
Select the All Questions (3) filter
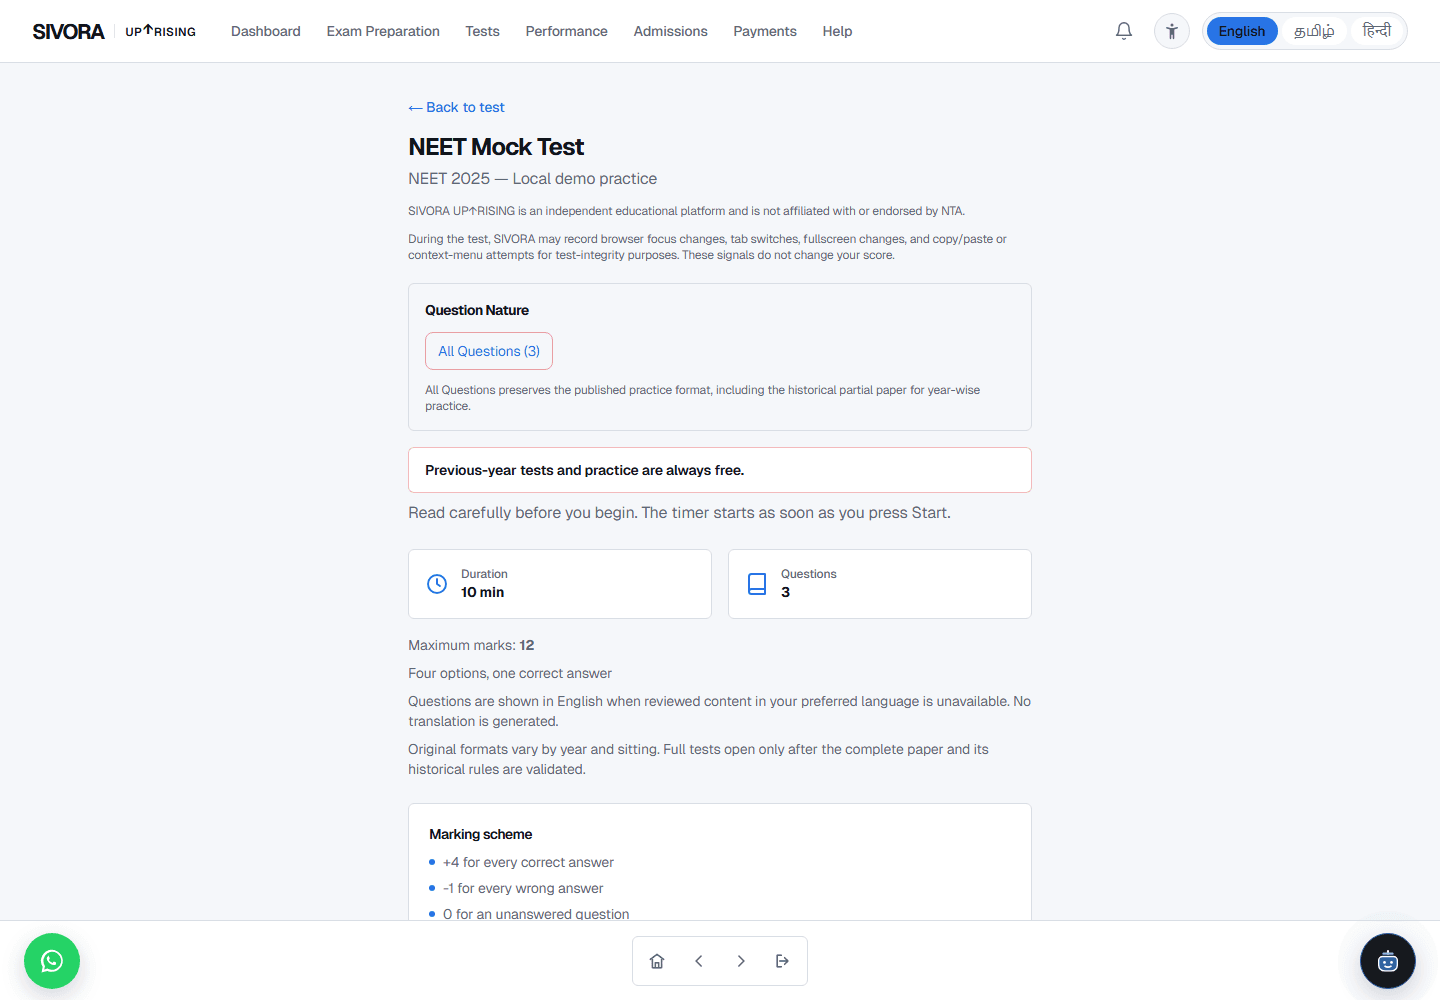(489, 351)
